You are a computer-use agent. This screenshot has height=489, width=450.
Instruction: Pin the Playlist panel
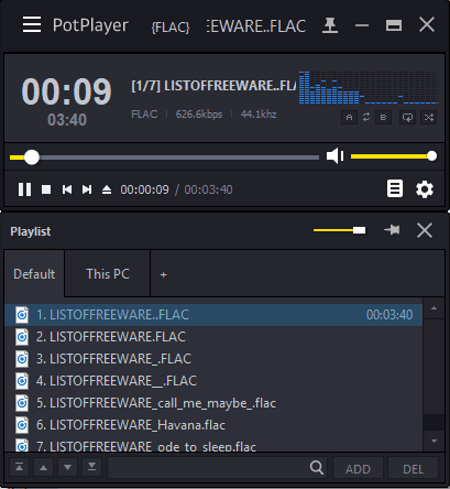pos(392,230)
